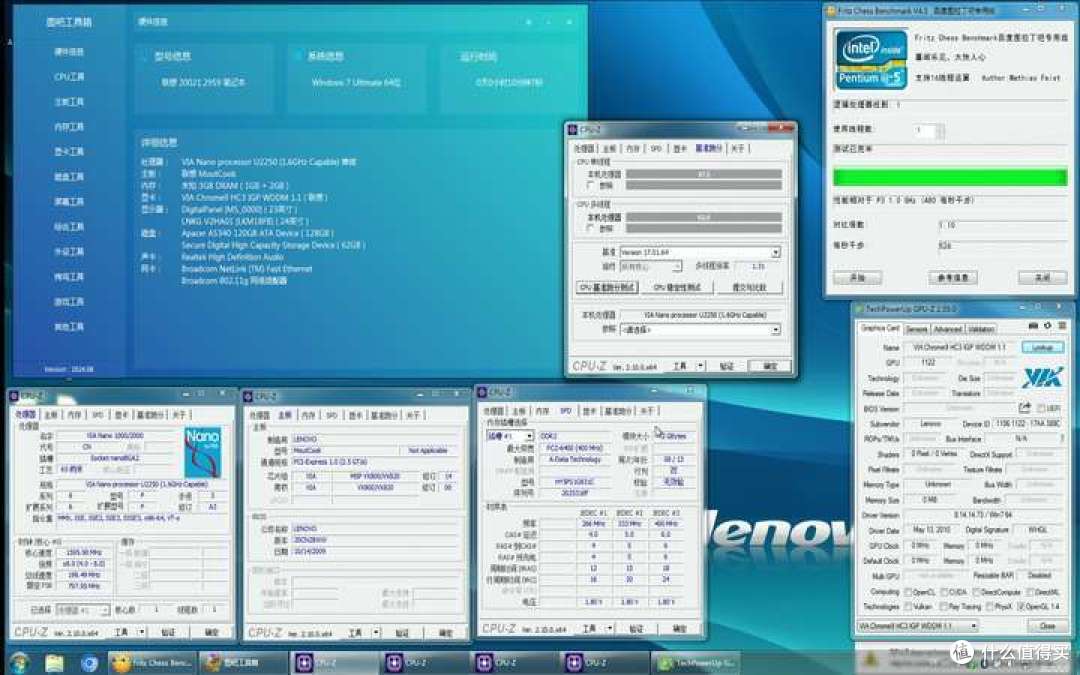
Task: Open tools dropdown arrow in mainboard CPU-Z window
Action: coord(376,632)
